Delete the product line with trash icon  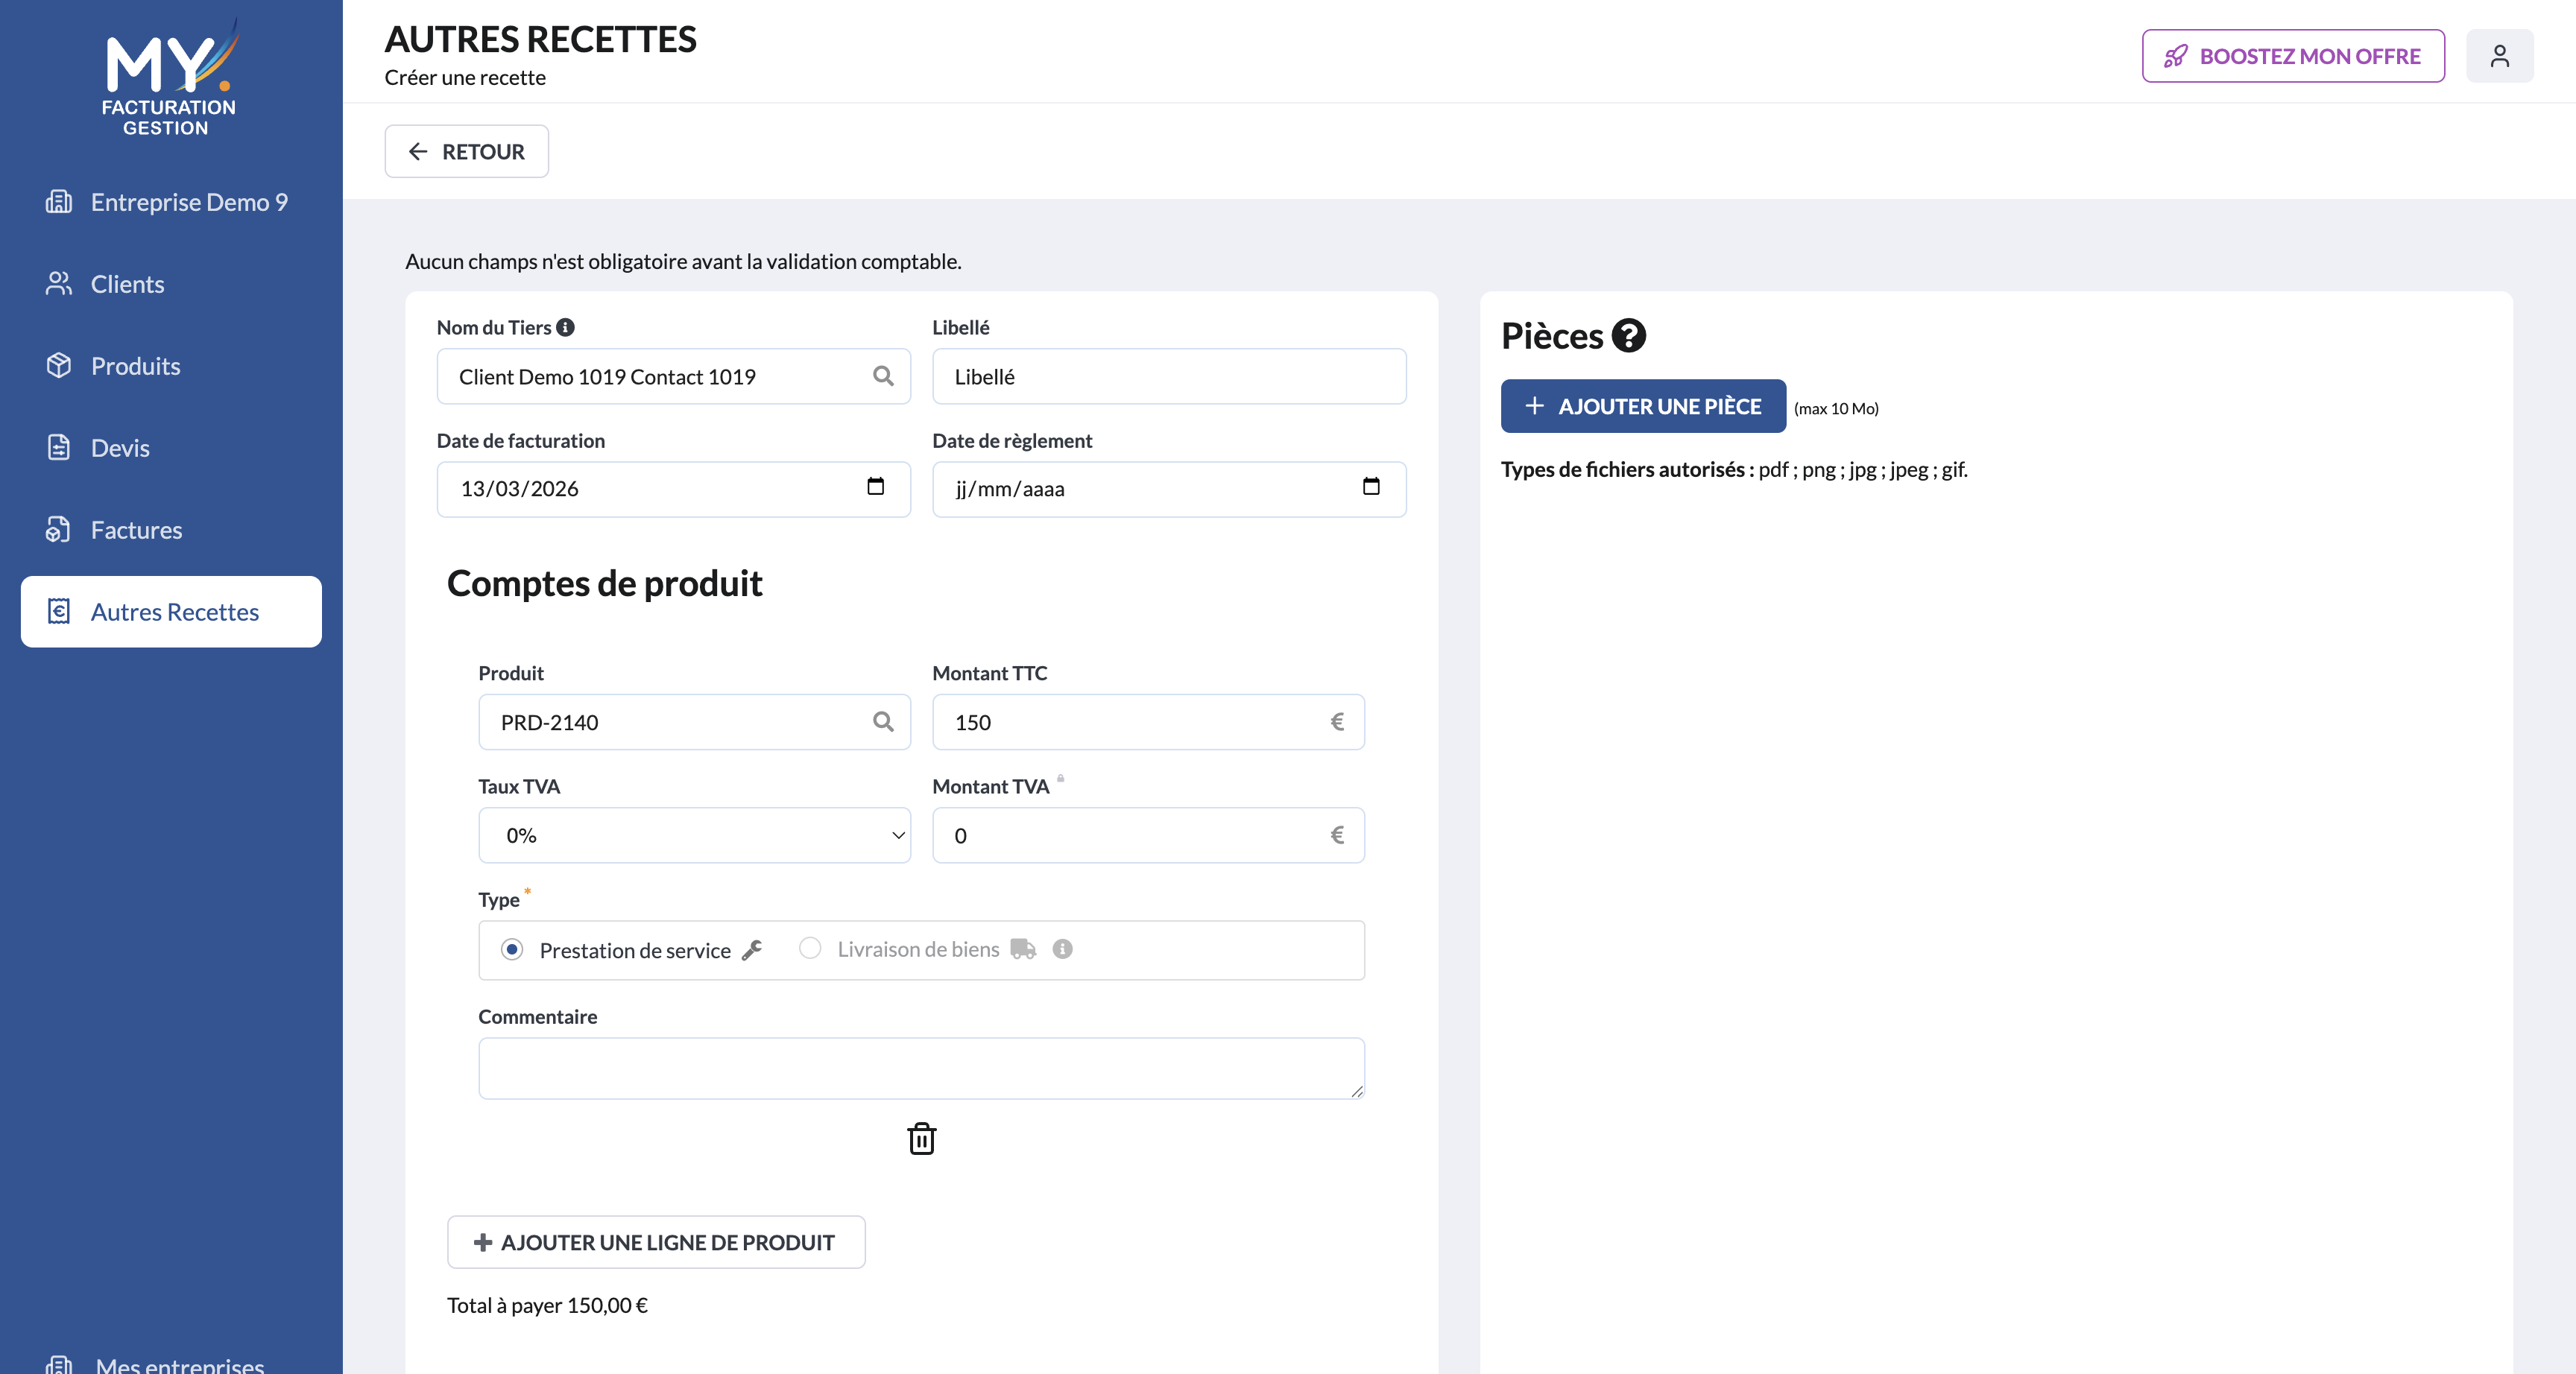pyautogui.click(x=921, y=1138)
